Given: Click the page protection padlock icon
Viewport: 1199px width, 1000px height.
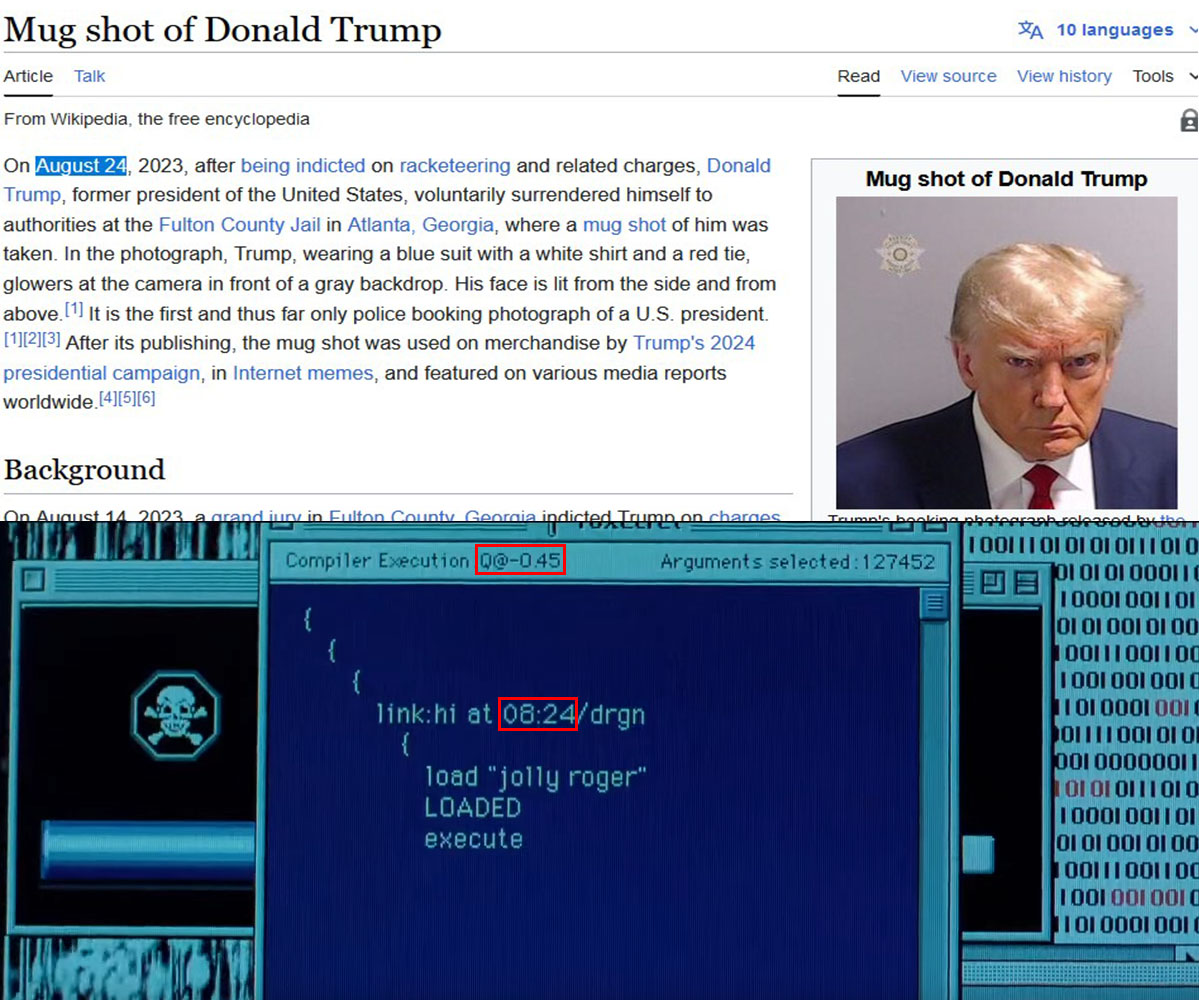Looking at the screenshot, I should (1189, 120).
